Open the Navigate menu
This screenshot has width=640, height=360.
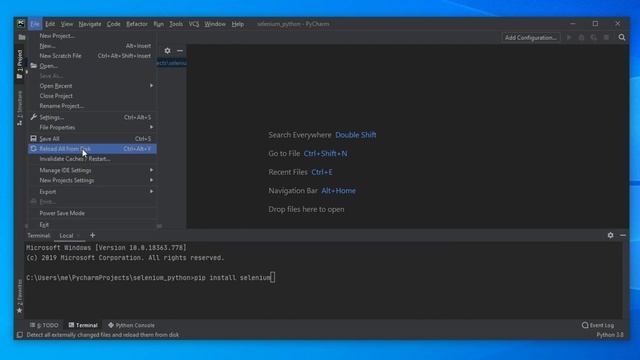click(90, 24)
